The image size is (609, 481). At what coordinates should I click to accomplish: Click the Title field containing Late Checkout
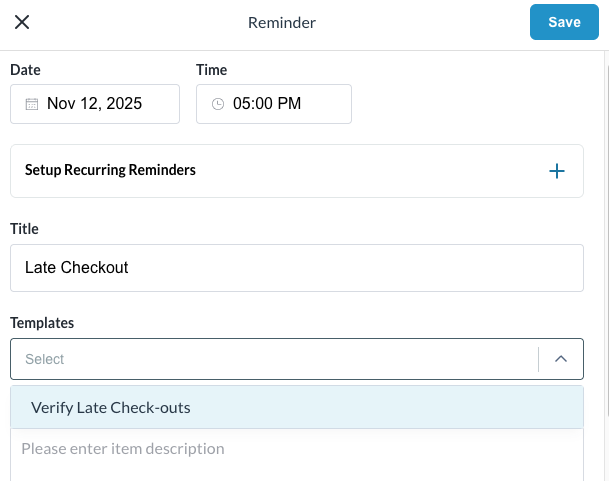[296, 268]
